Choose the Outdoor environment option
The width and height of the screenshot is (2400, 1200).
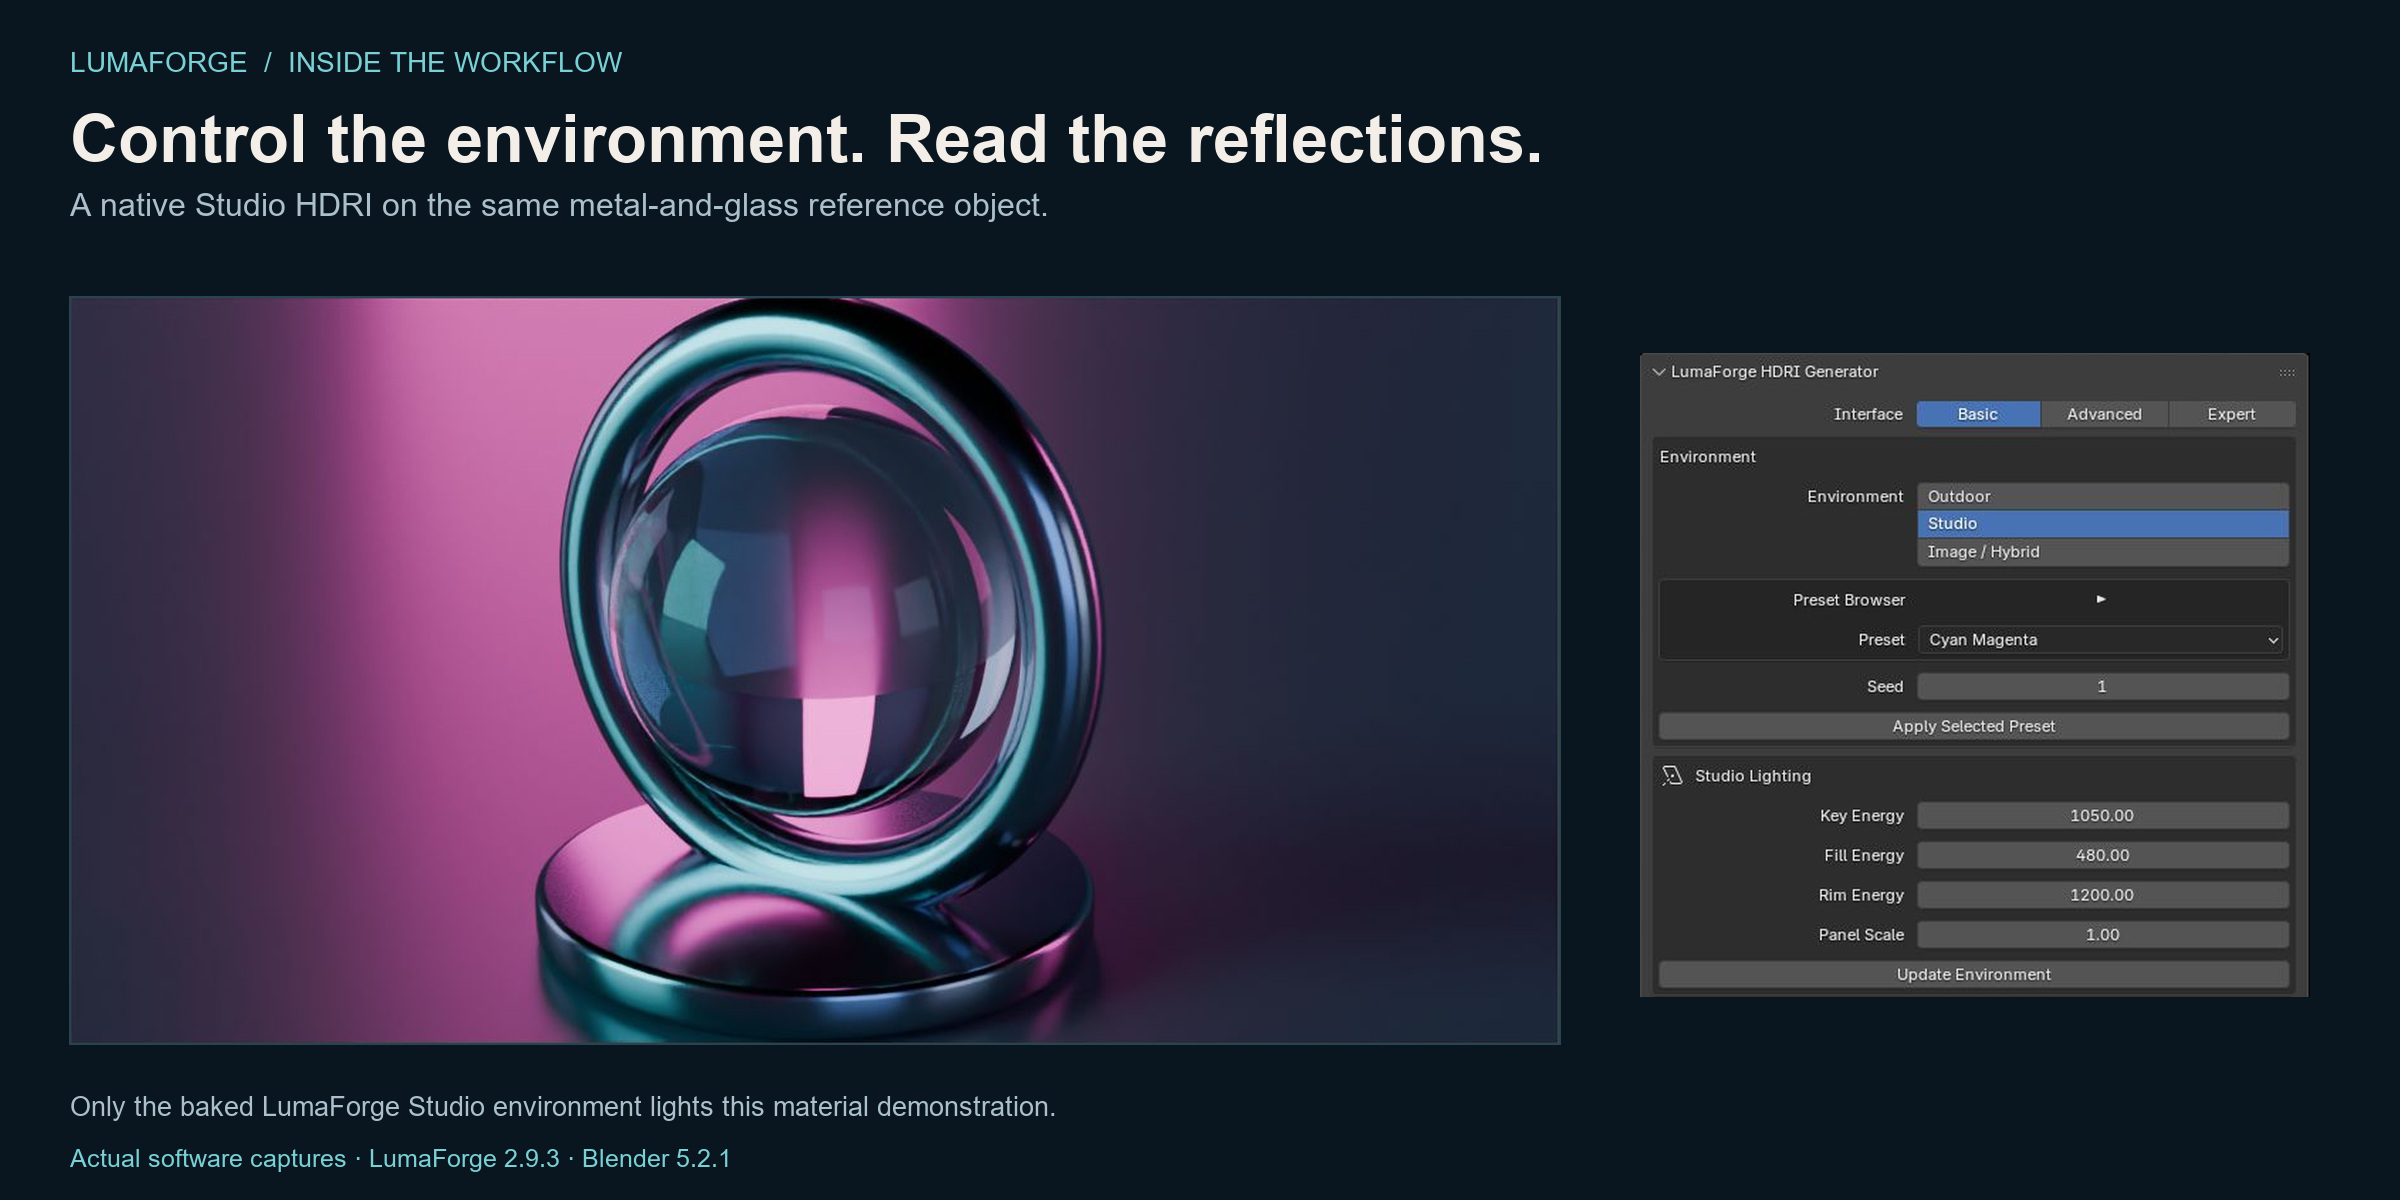[2103, 496]
